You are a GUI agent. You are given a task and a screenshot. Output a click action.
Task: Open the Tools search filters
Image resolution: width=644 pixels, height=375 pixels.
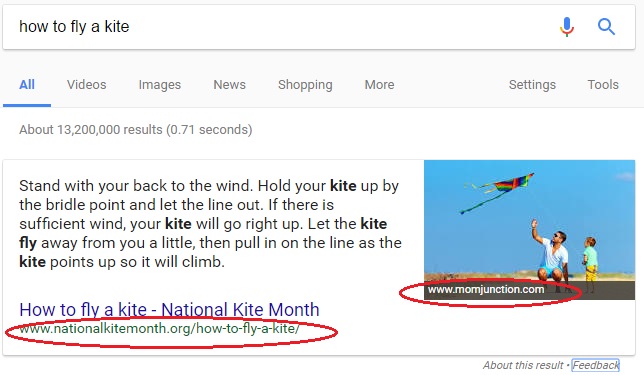tap(603, 85)
